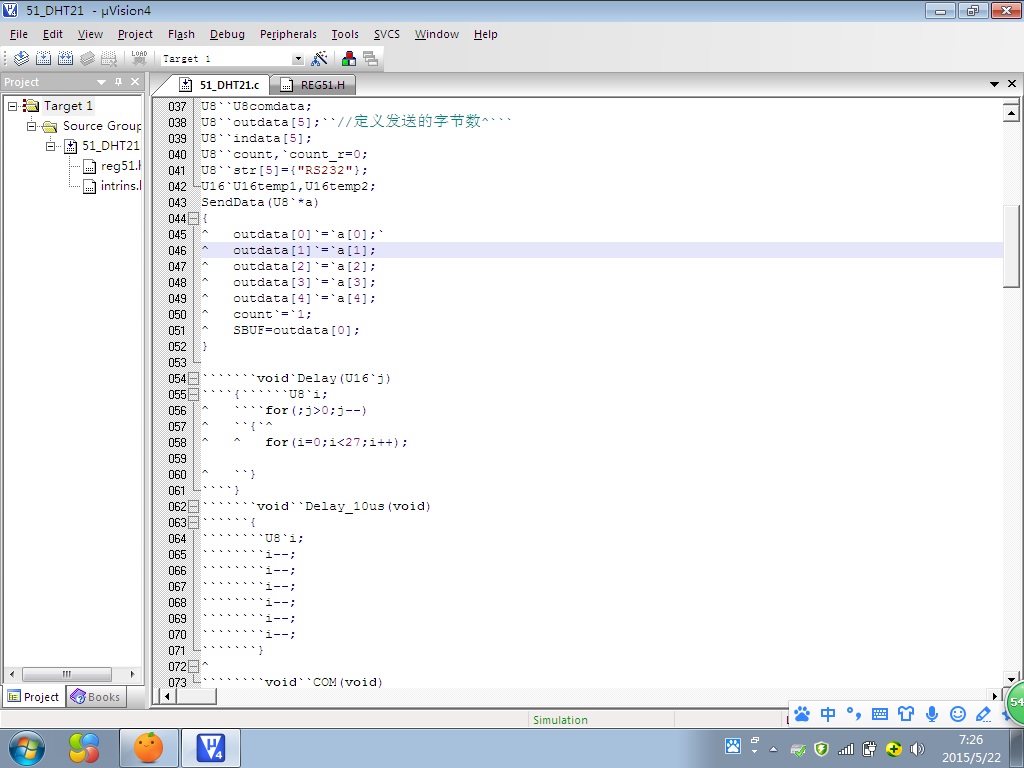Image resolution: width=1024 pixels, height=768 pixels.
Task: Open the Project panel dropdown menu arrow
Action: (101, 82)
